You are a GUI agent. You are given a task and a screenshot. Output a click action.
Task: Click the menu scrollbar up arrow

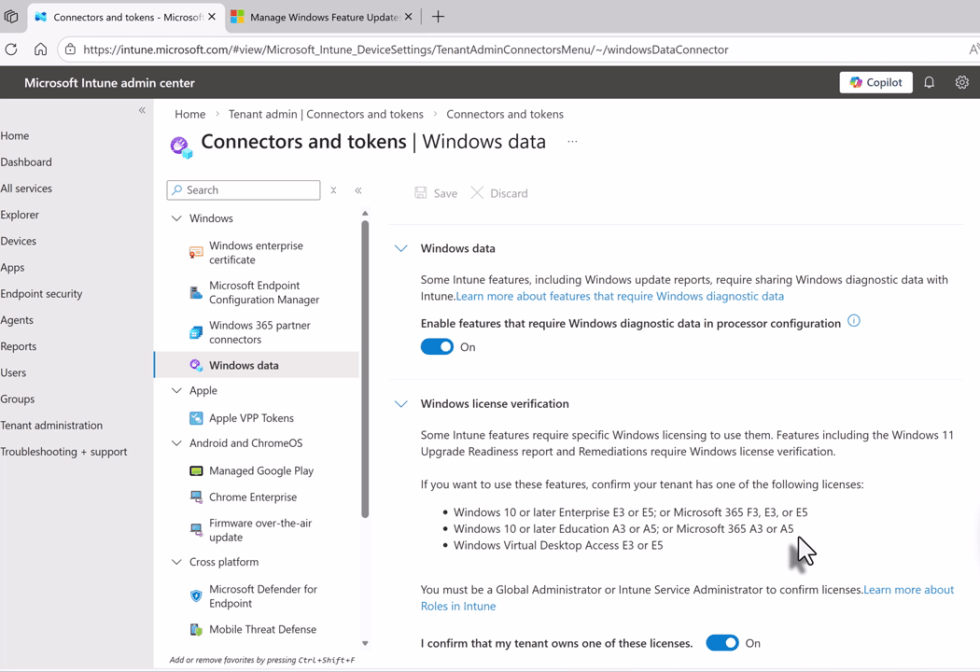tap(365, 214)
